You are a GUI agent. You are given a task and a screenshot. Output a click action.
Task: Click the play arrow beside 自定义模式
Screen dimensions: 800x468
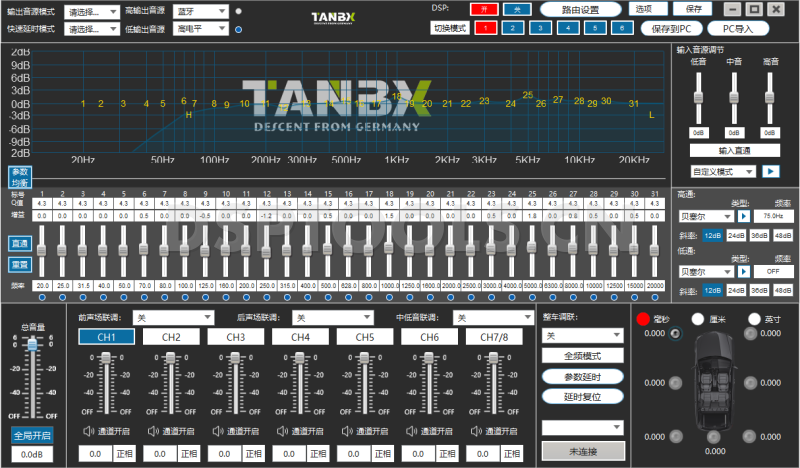coord(770,171)
